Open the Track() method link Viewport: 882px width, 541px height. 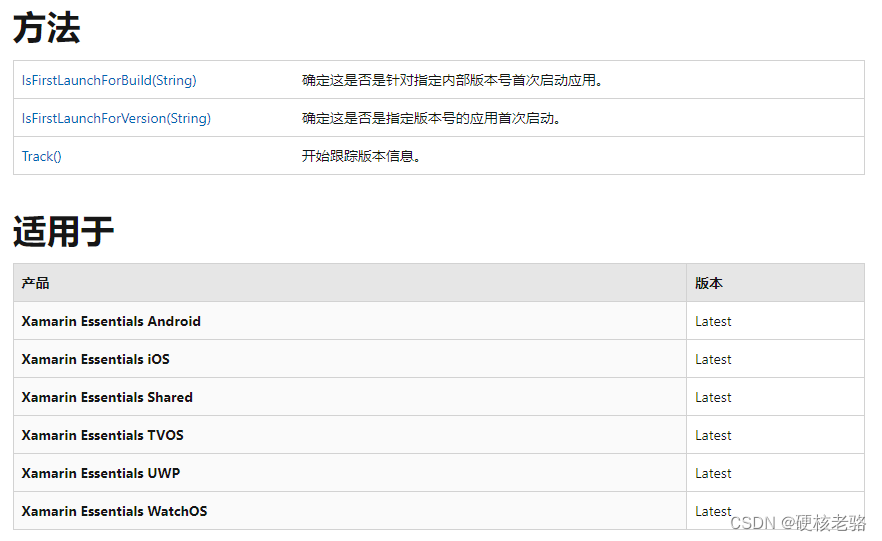pyautogui.click(x=42, y=156)
